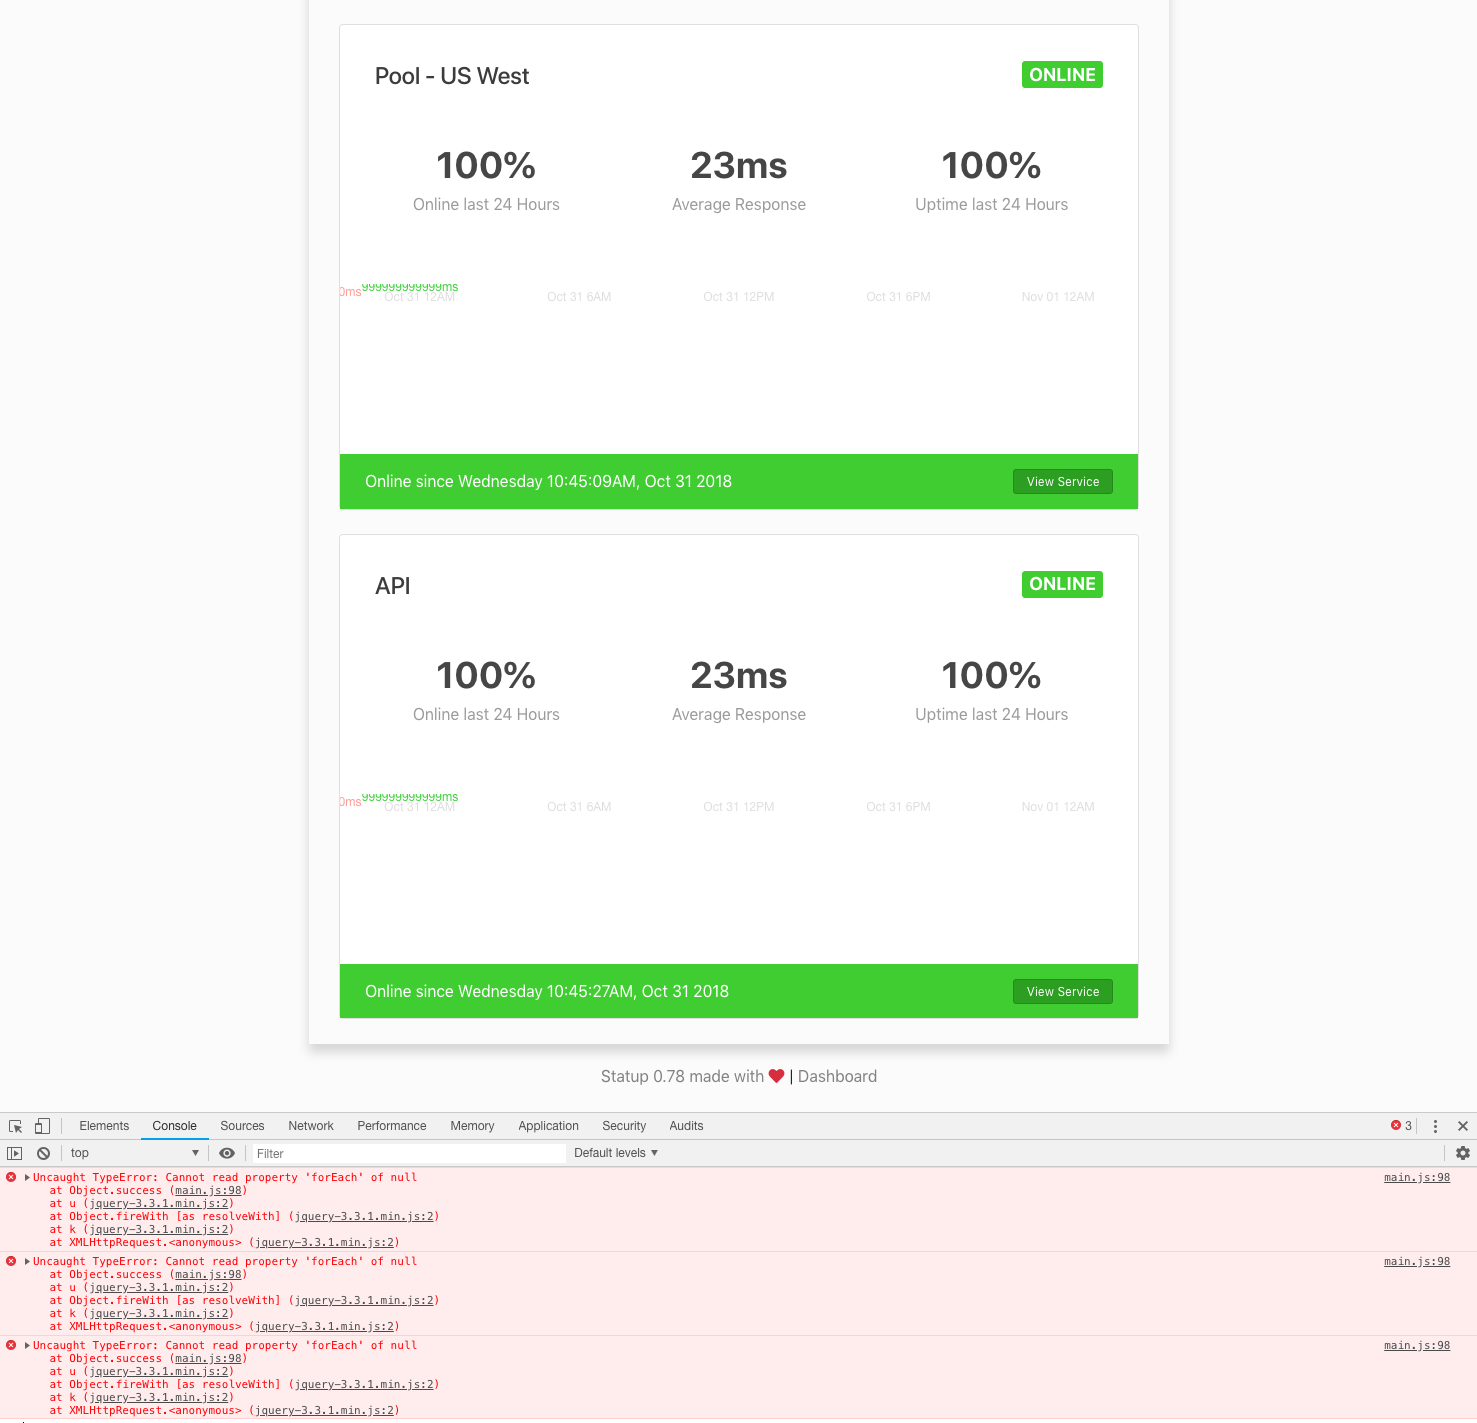Viewport: 1477px width, 1423px height.
Task: Open the main.js:98 source link
Action: 1416,1177
